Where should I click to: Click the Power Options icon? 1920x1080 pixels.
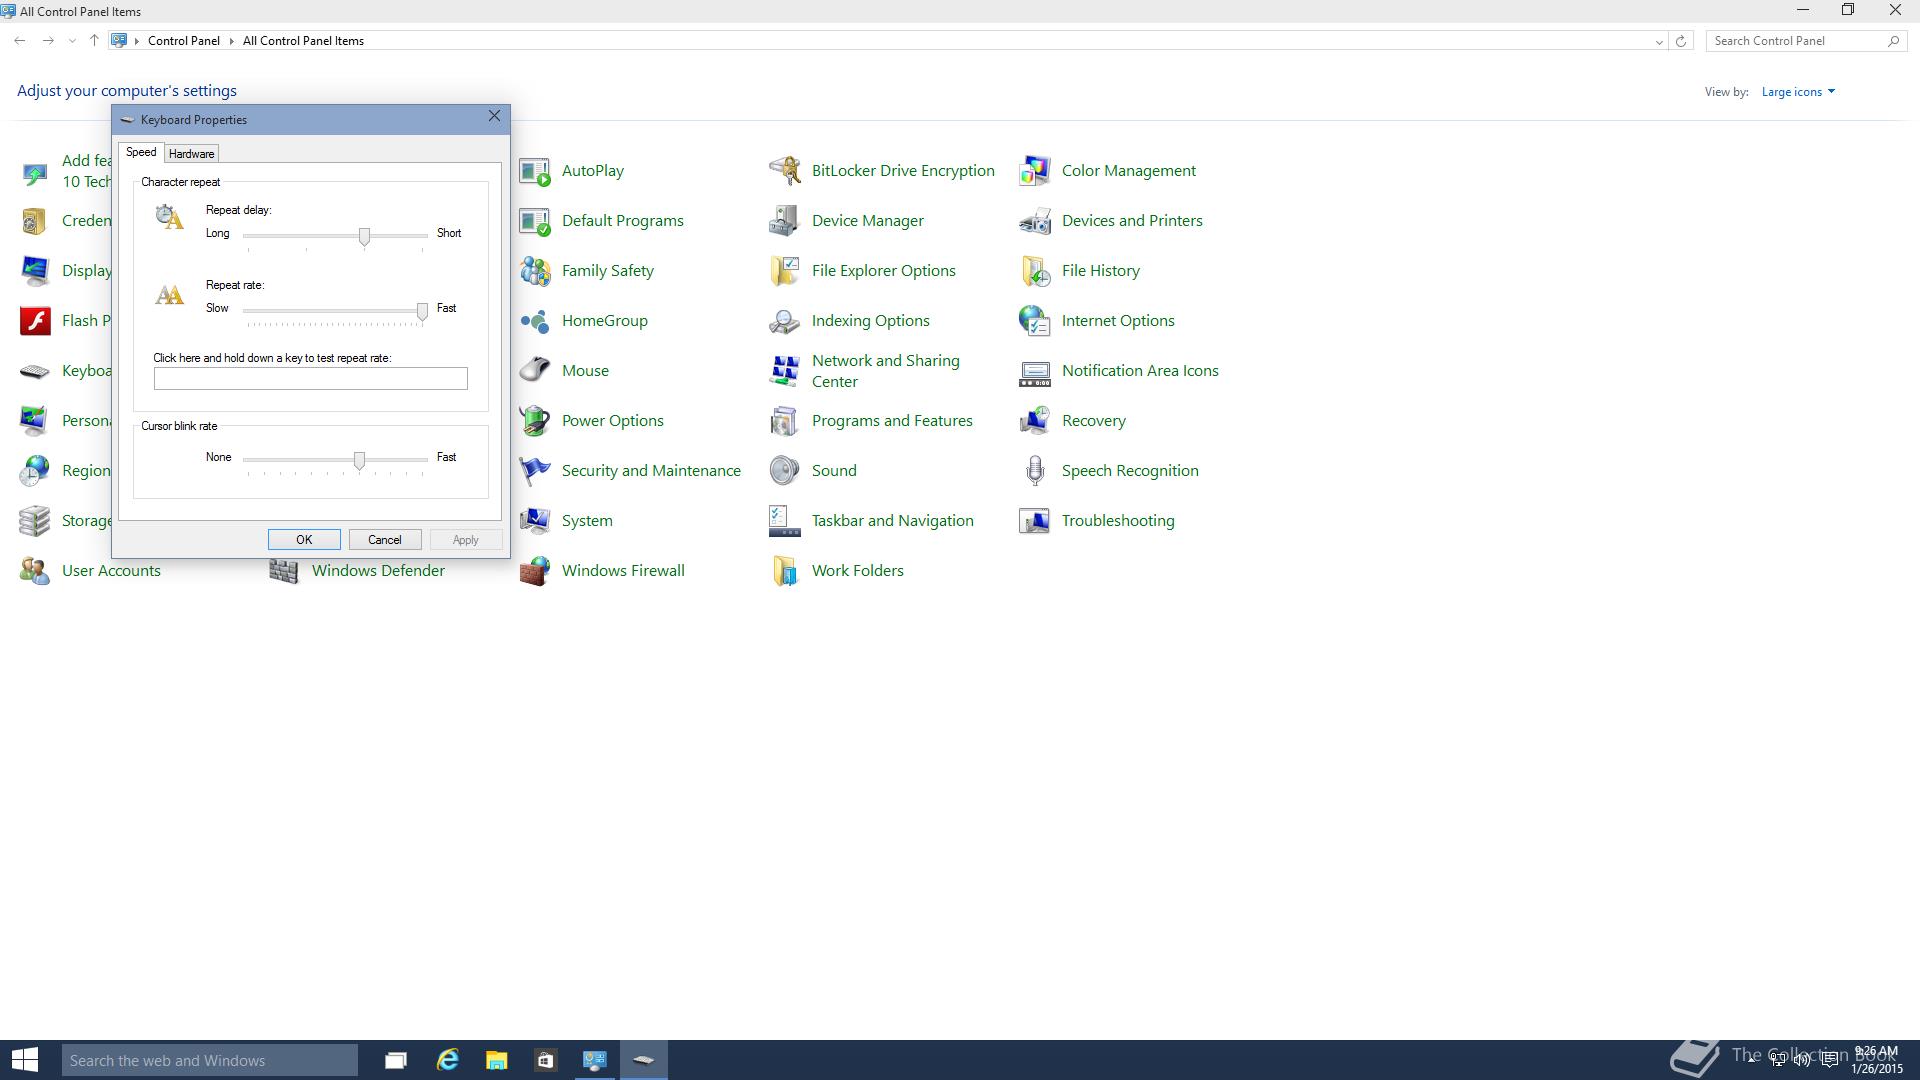pos(535,421)
